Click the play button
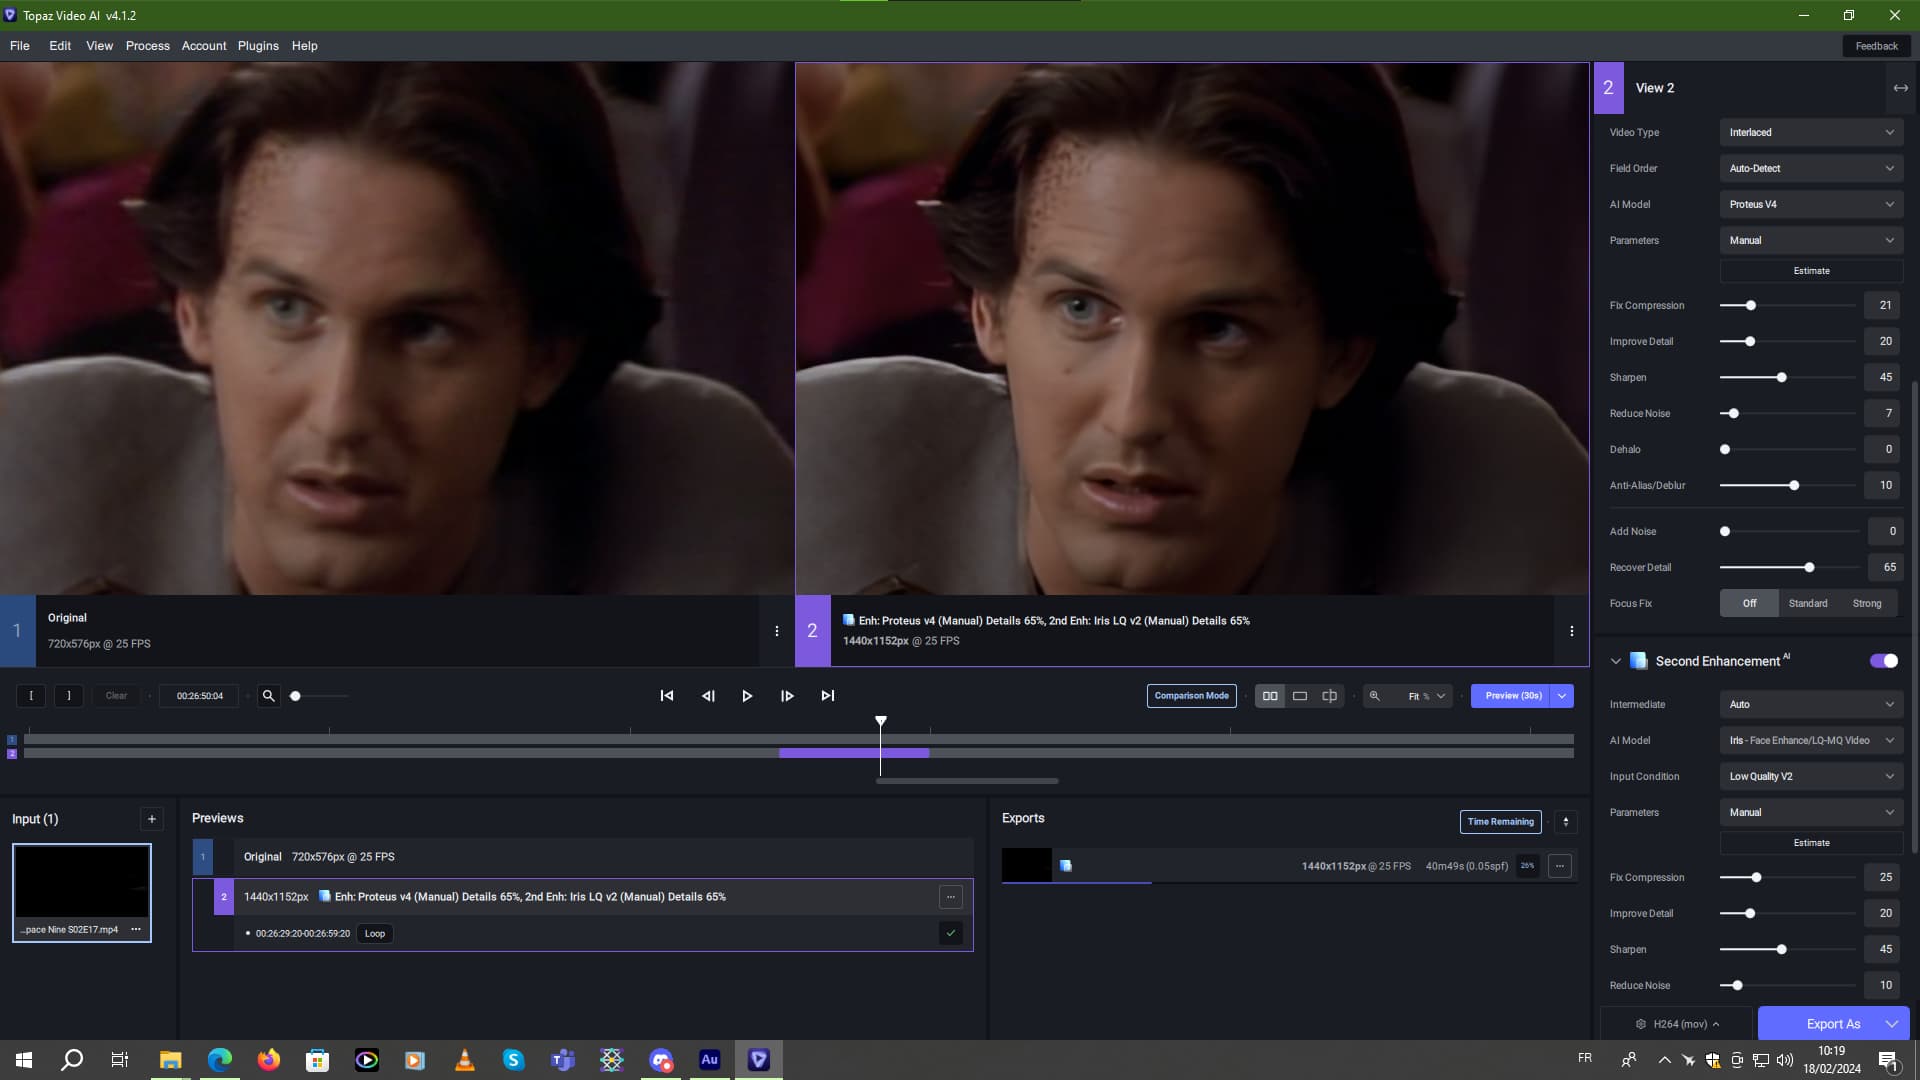Image resolution: width=1920 pixels, height=1080 pixels. pyautogui.click(x=747, y=696)
